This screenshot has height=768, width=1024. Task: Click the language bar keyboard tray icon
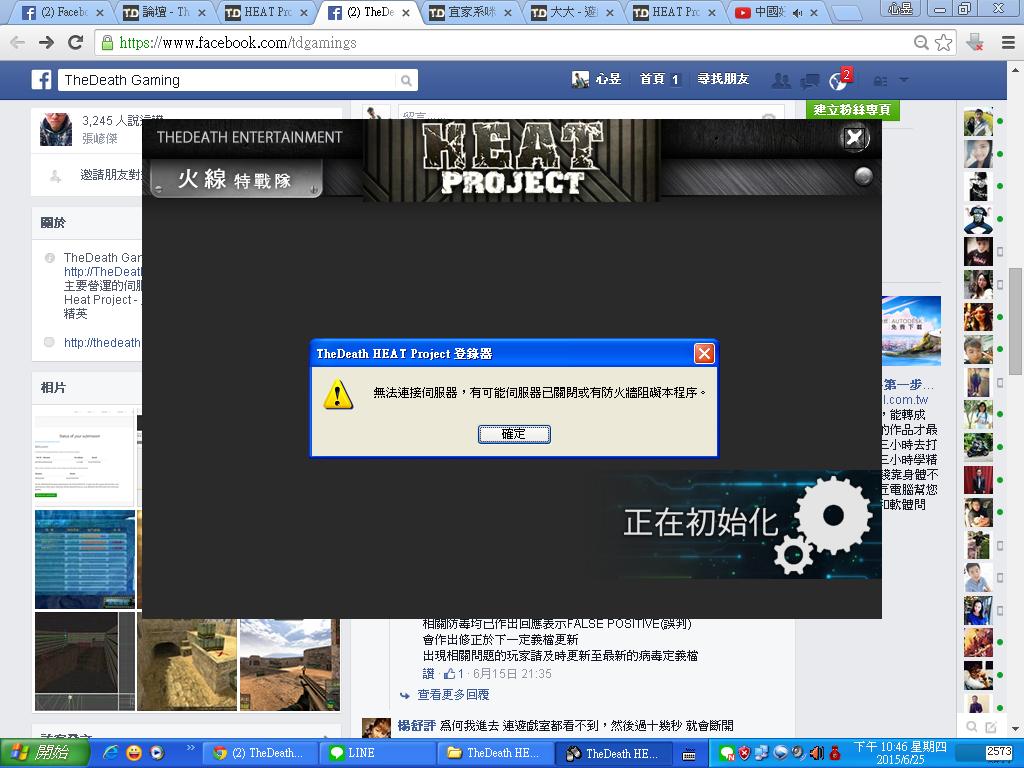[x=688, y=755]
